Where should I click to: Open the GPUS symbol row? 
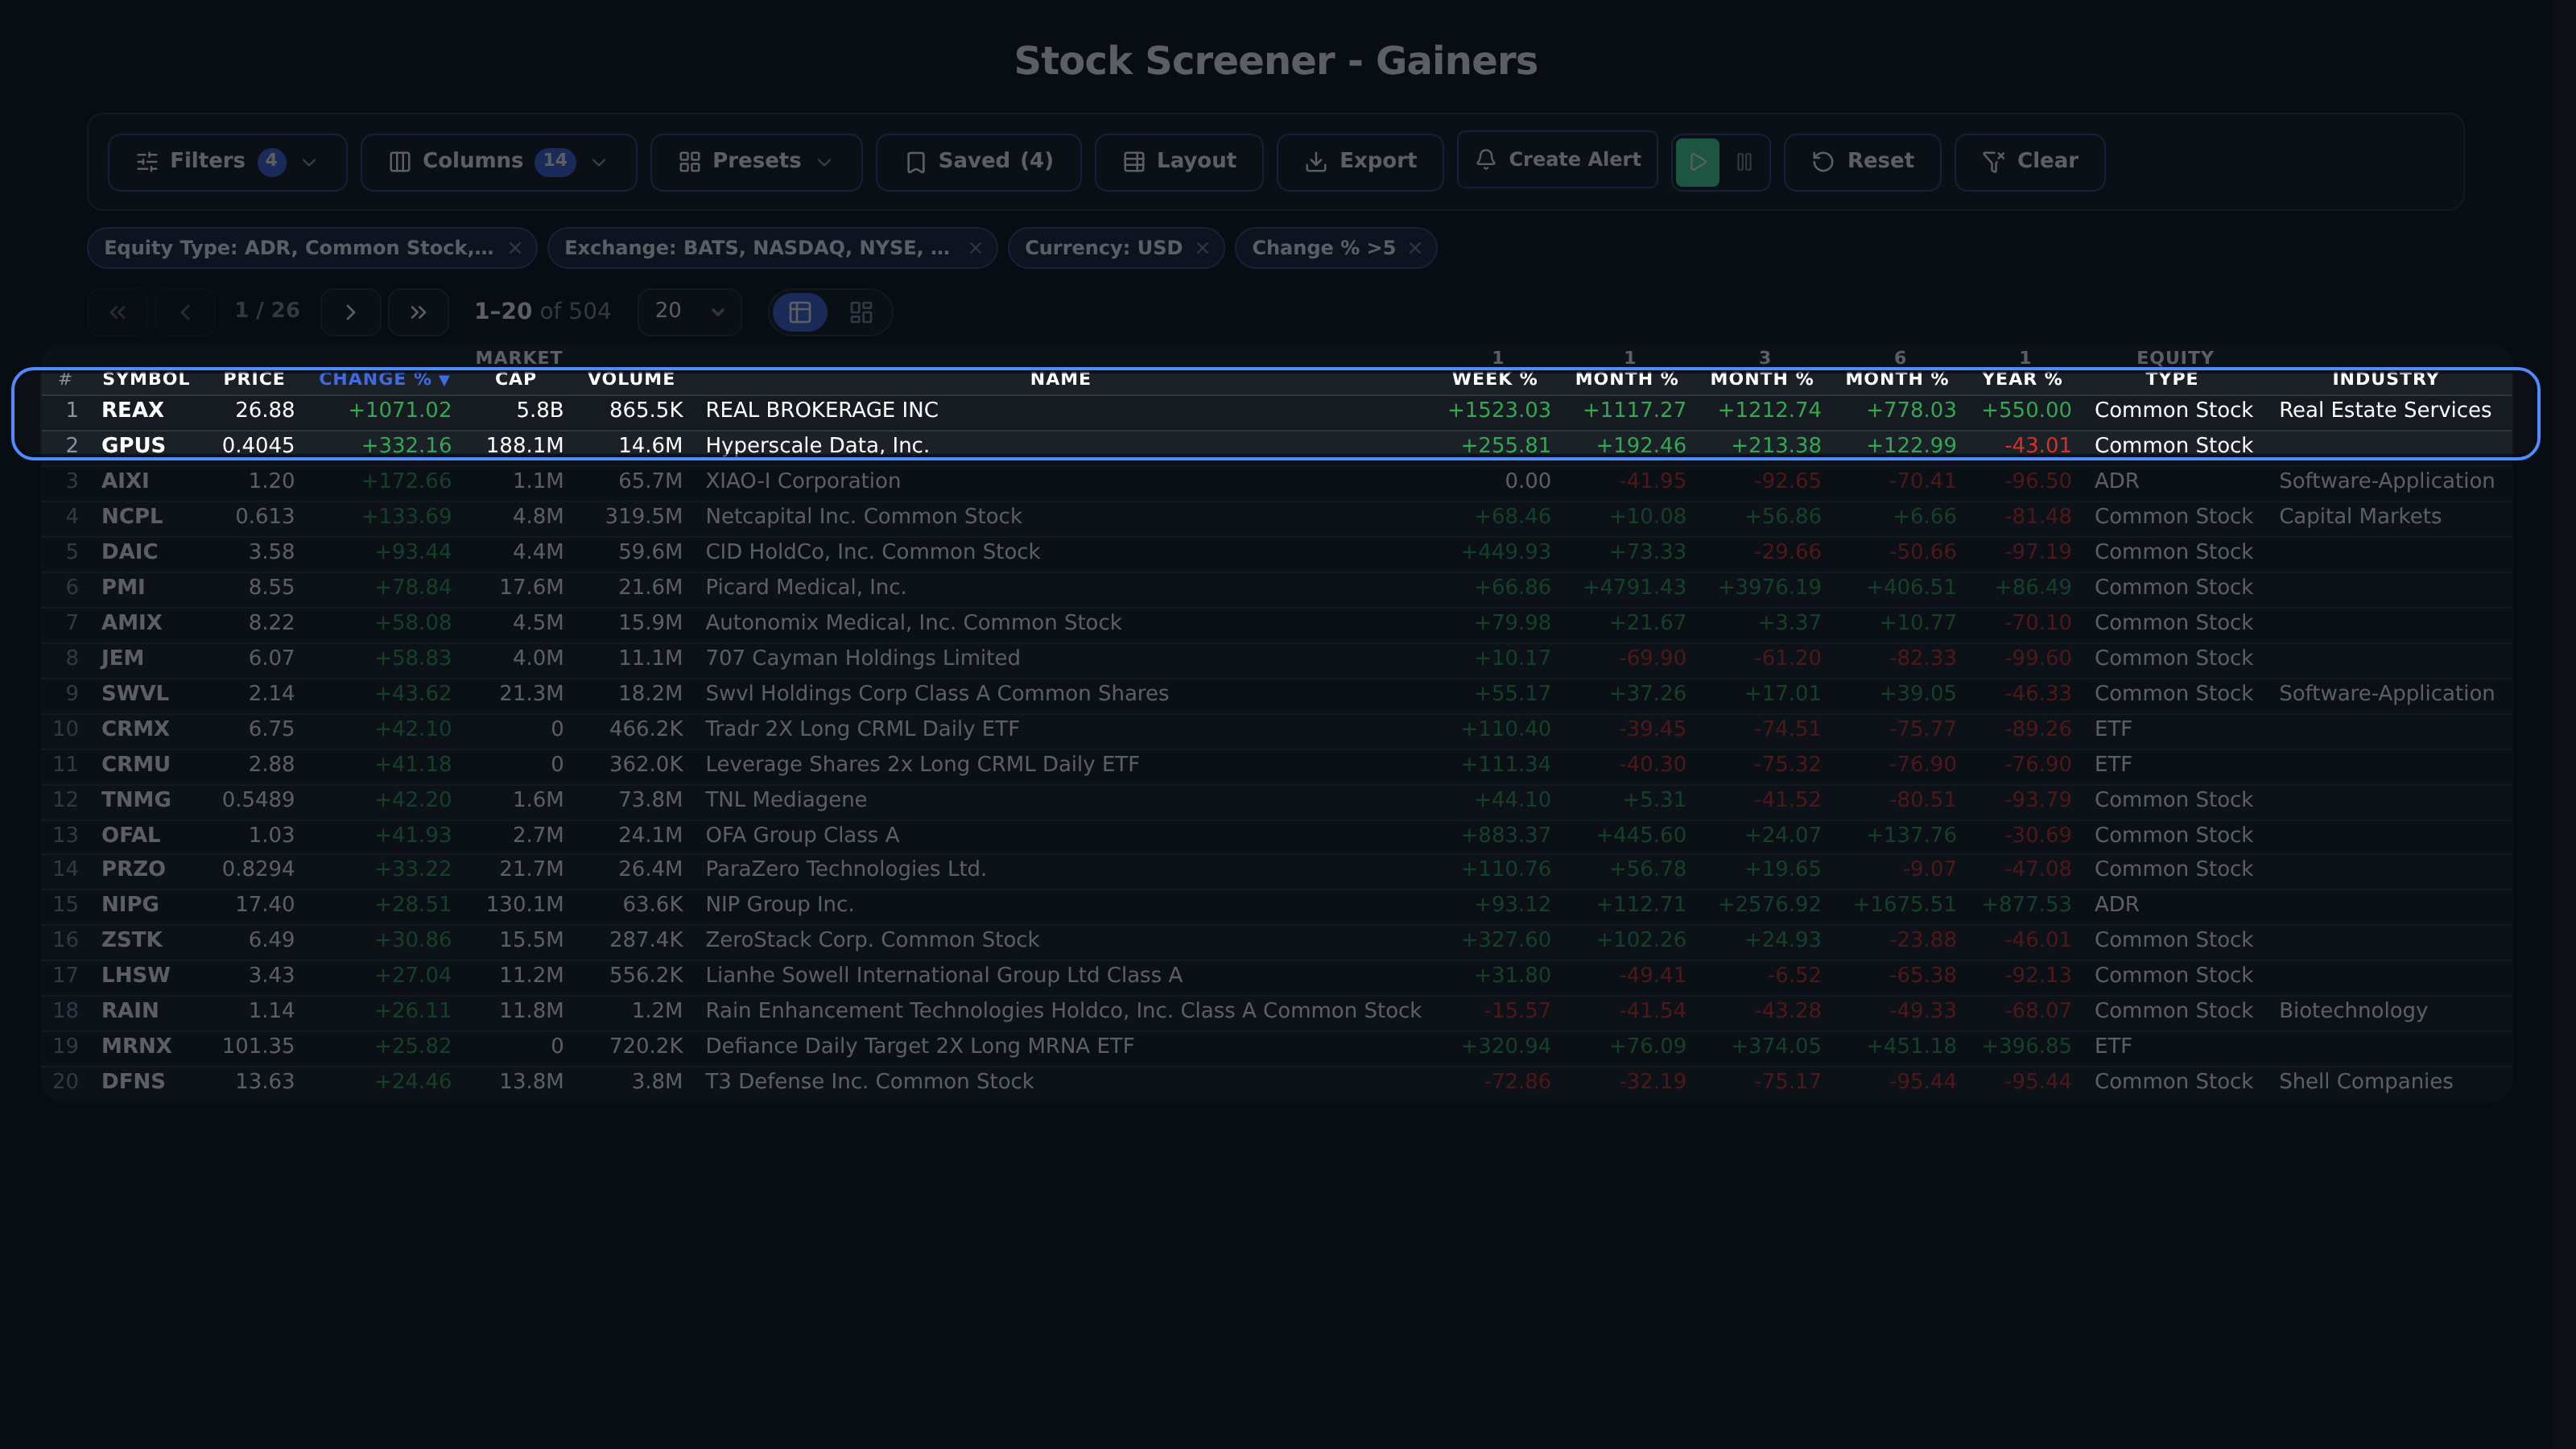point(1276,445)
